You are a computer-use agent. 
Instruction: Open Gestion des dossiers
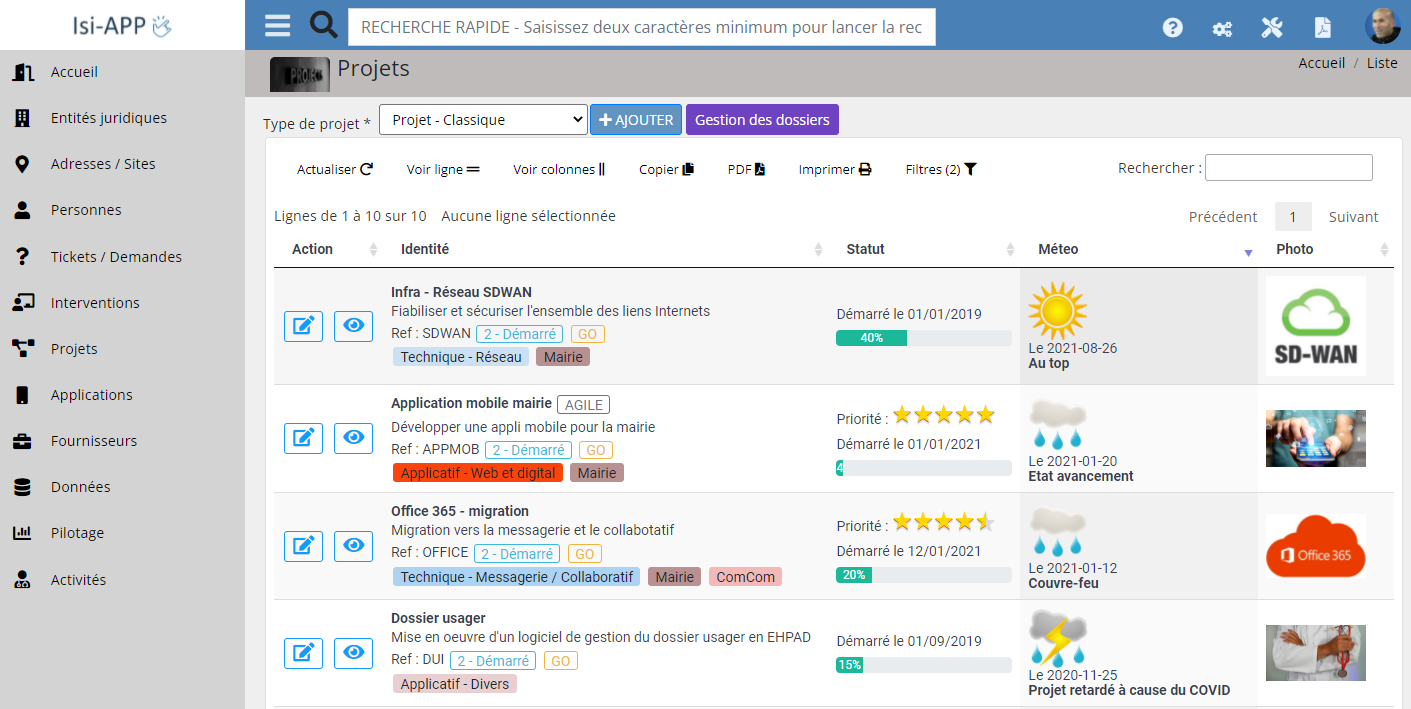(x=762, y=119)
